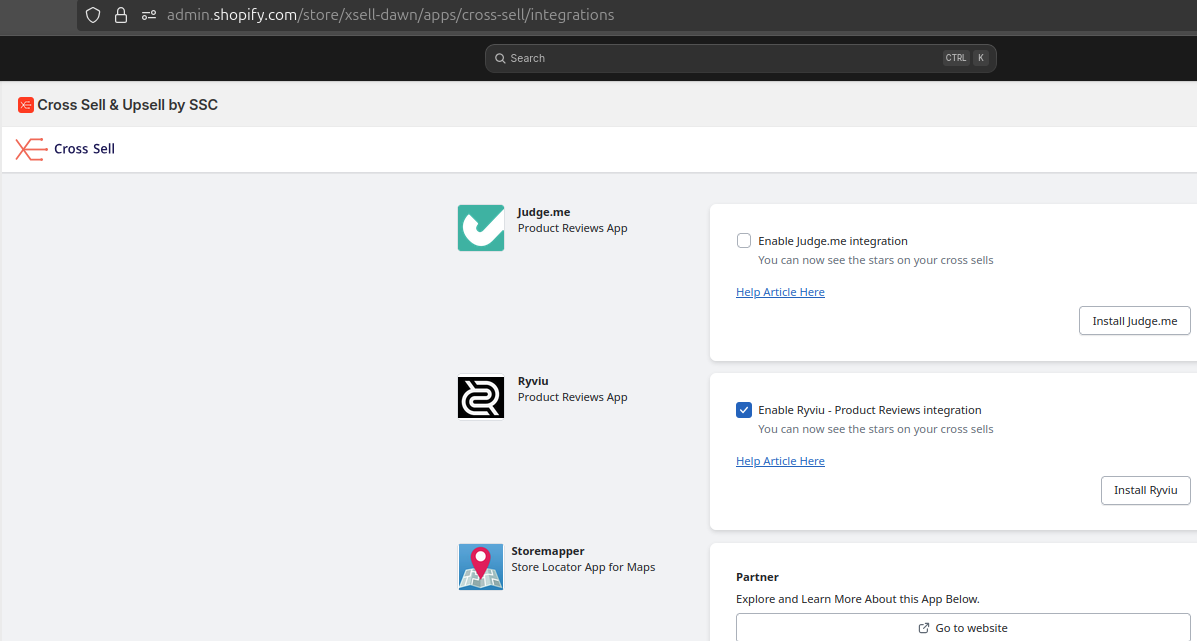Click the Ryviu heading text
This screenshot has width=1197, height=641.
533,382
